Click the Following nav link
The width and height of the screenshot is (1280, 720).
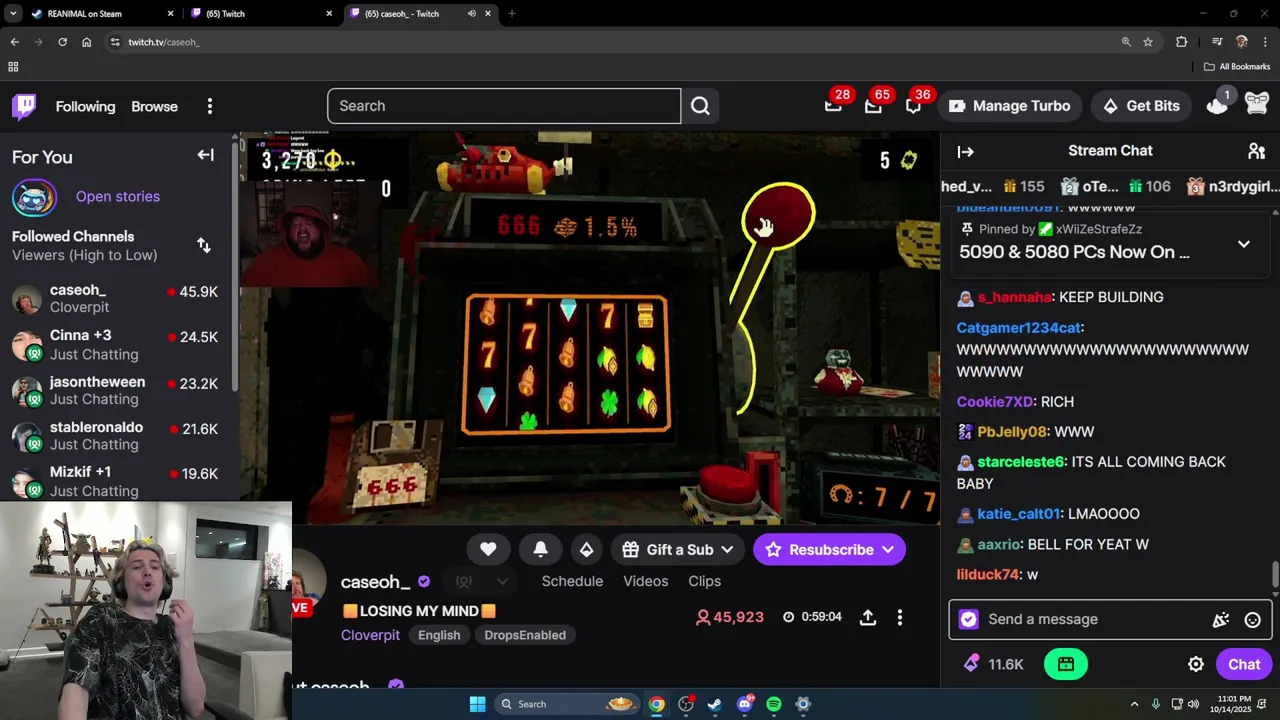85,106
